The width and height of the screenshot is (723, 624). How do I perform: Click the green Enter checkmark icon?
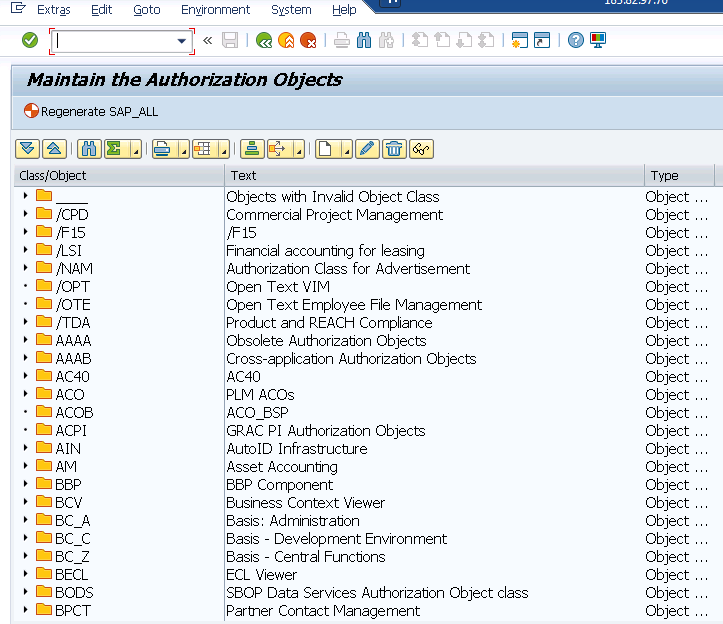[30, 40]
